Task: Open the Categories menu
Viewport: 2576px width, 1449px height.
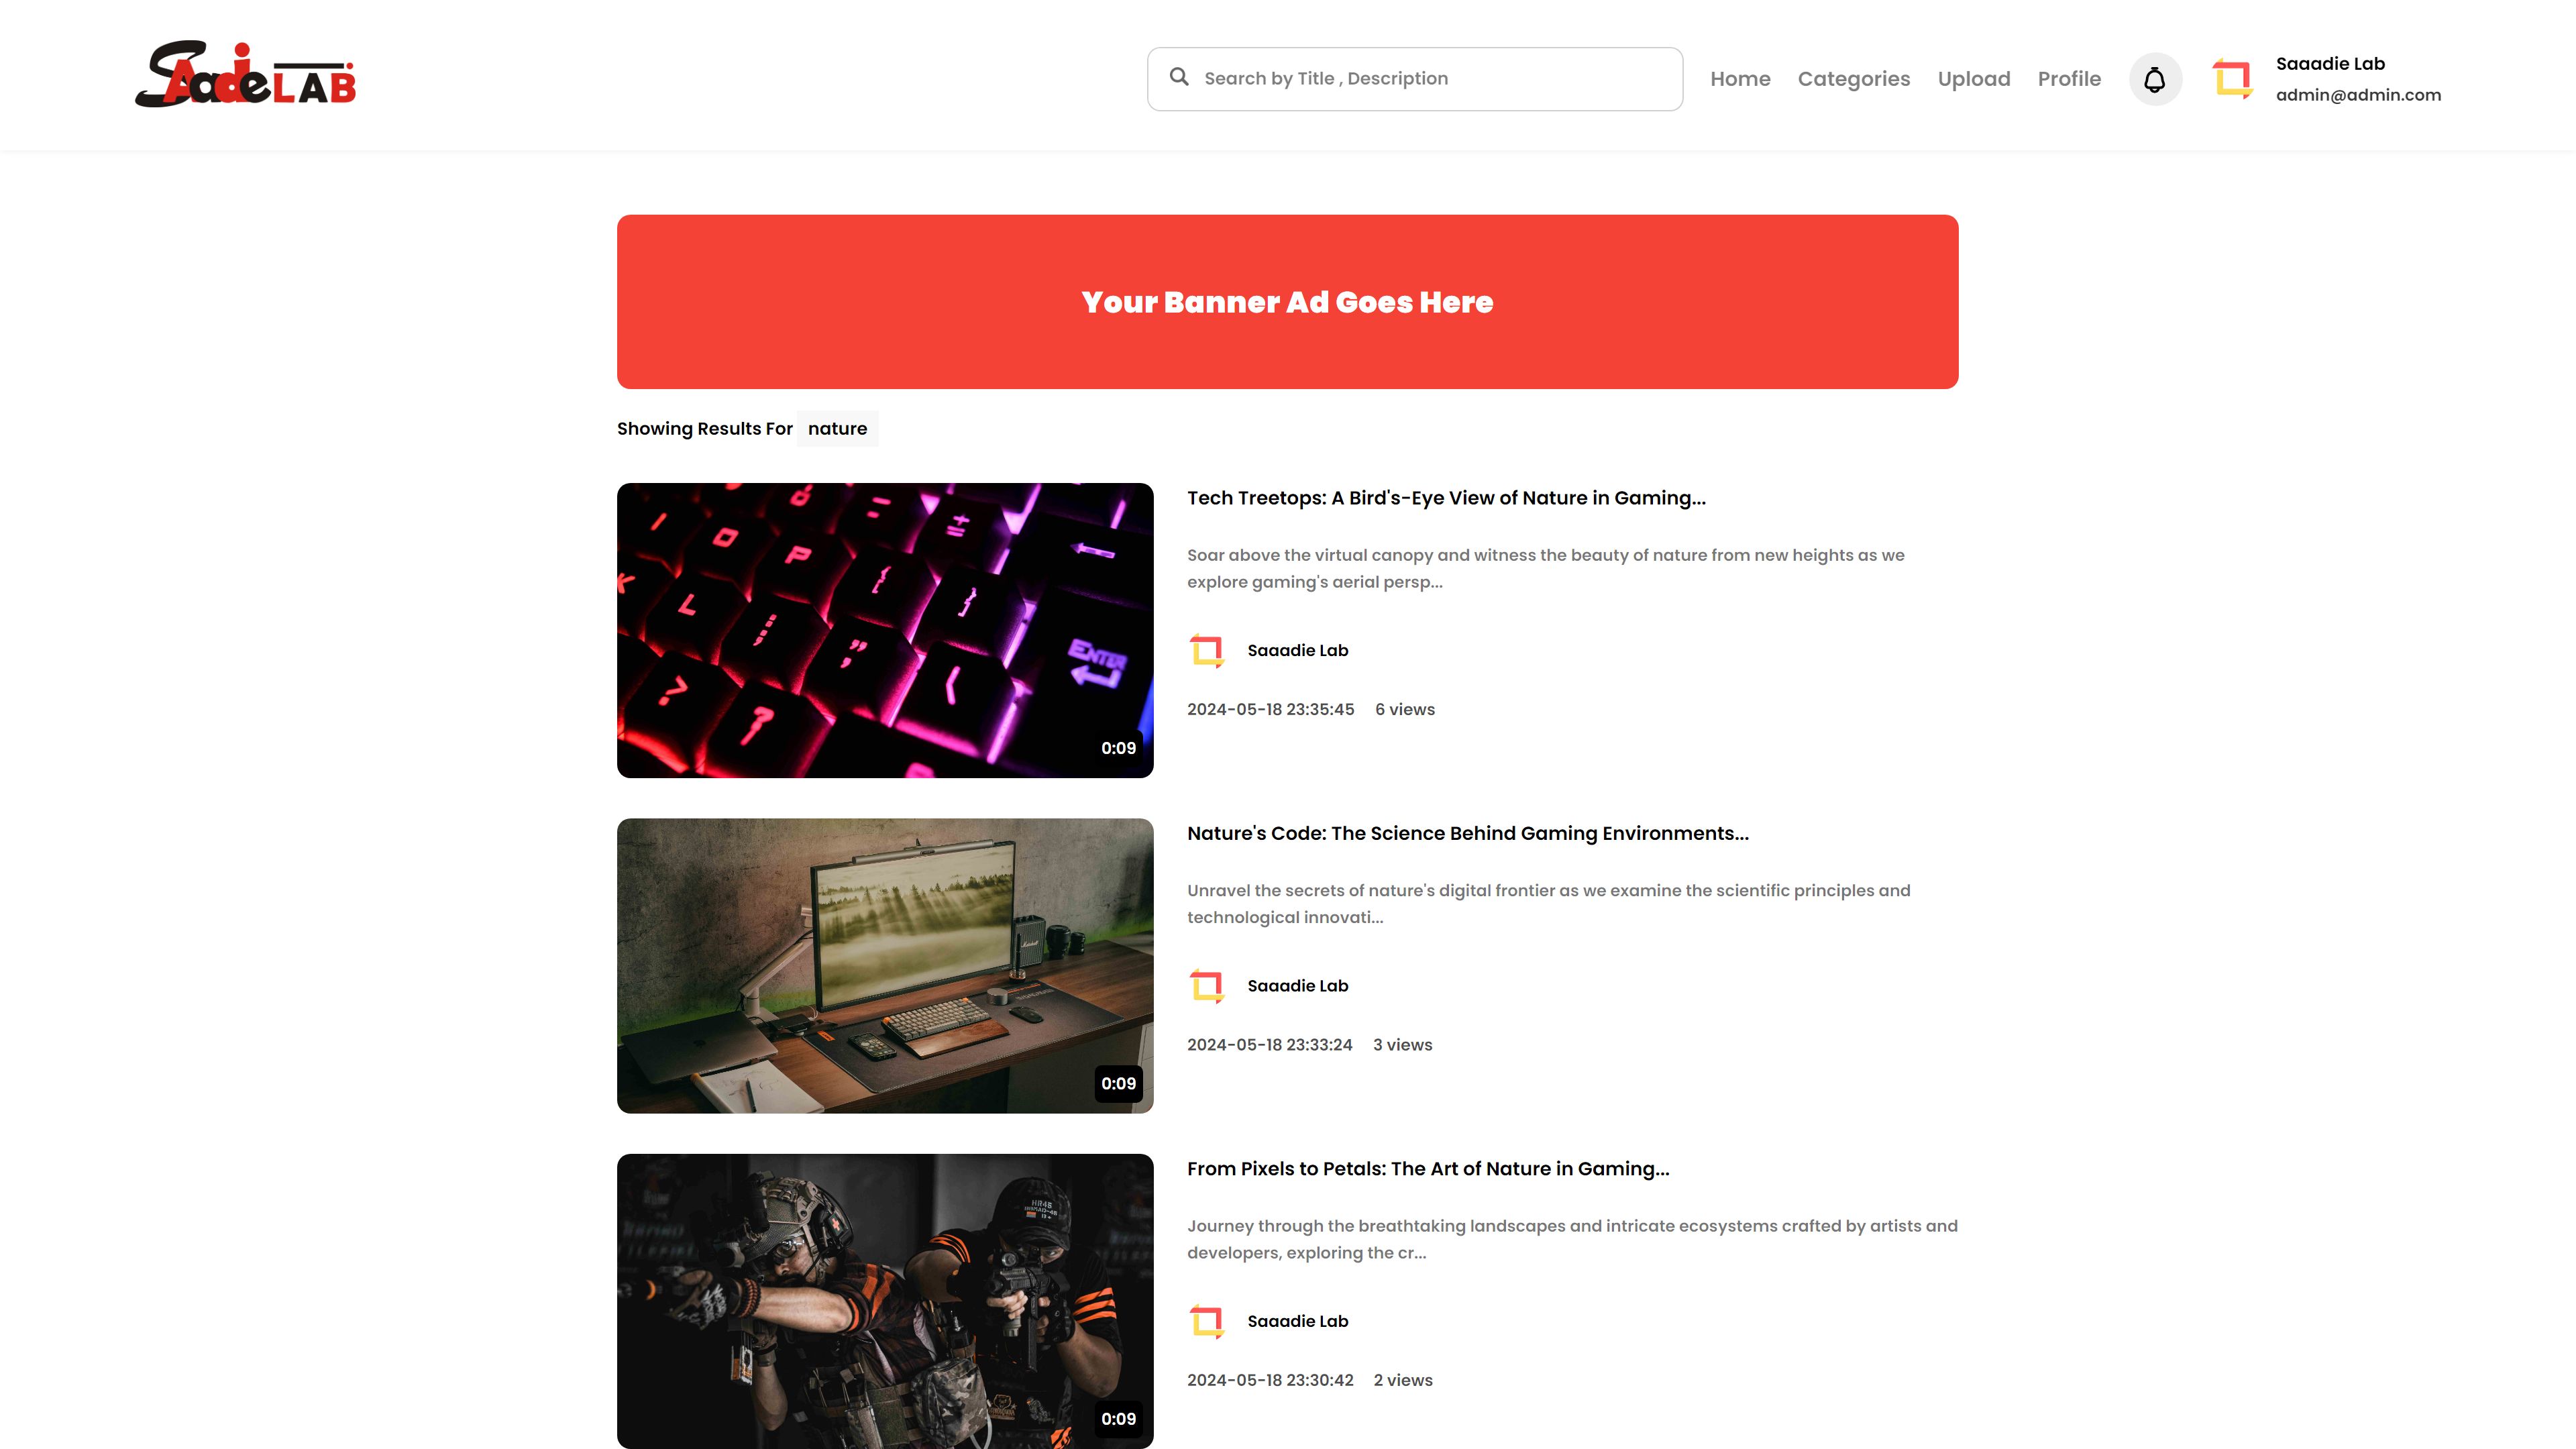Action: click(1853, 79)
